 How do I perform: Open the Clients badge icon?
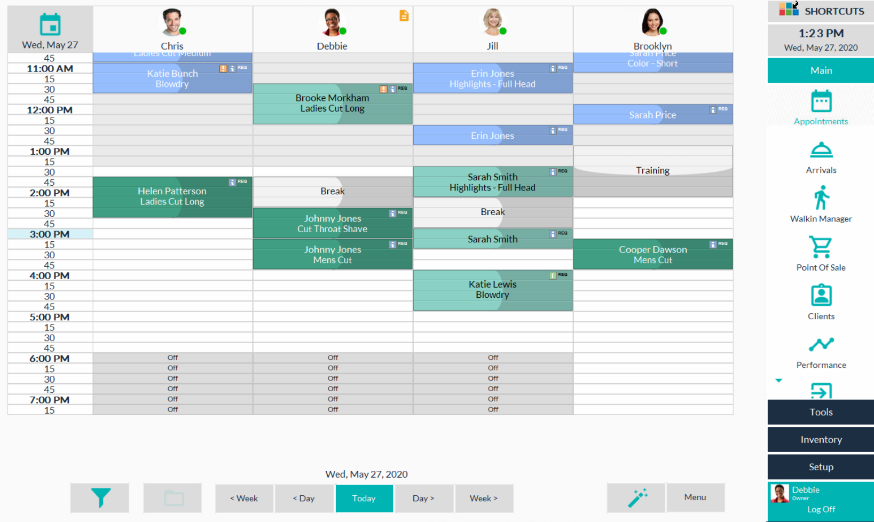[821, 296]
